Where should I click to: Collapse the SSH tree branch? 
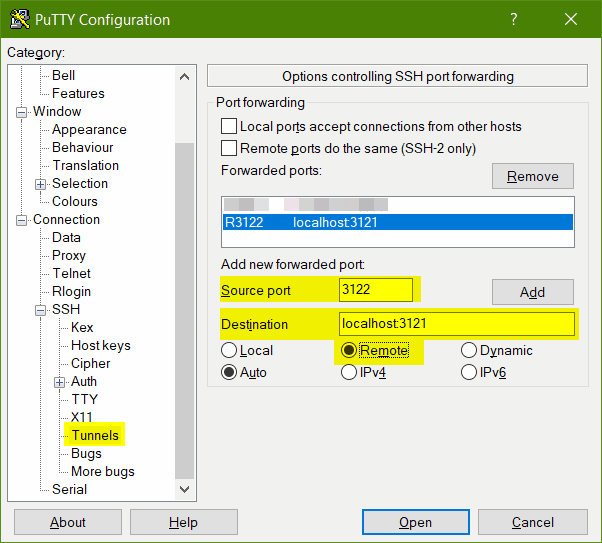point(41,310)
